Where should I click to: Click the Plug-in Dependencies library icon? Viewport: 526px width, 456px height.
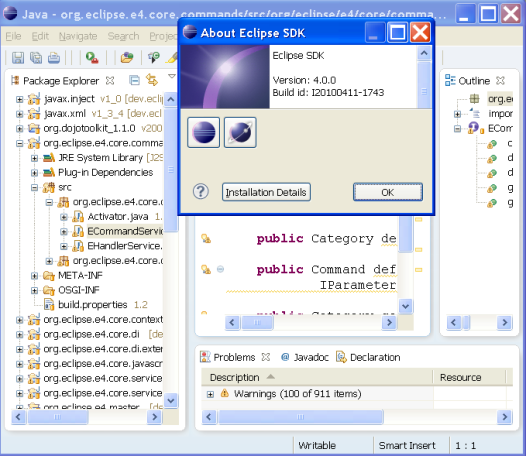click(x=49, y=172)
